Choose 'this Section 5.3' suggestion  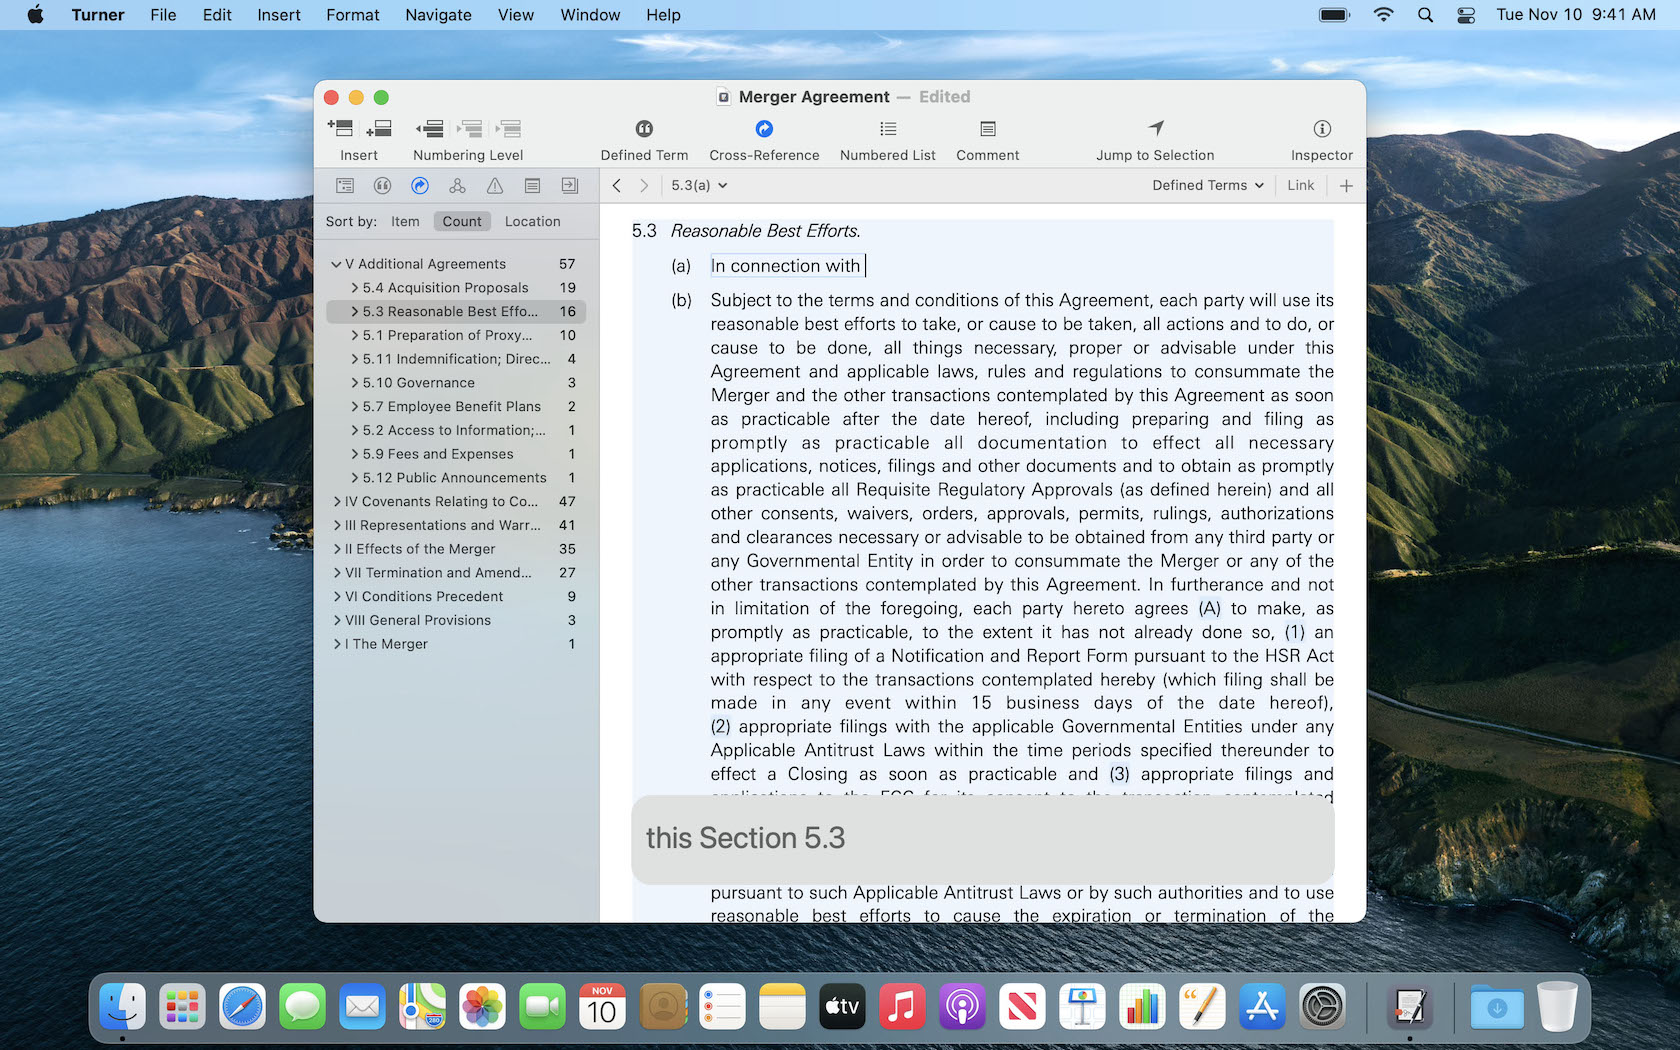[x=983, y=839]
